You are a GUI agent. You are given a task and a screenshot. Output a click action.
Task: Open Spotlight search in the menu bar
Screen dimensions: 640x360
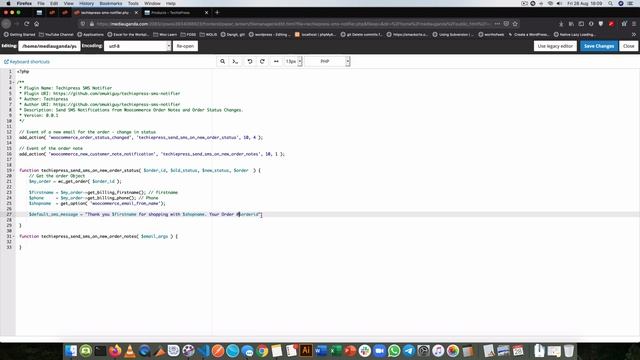tap(610, 3)
